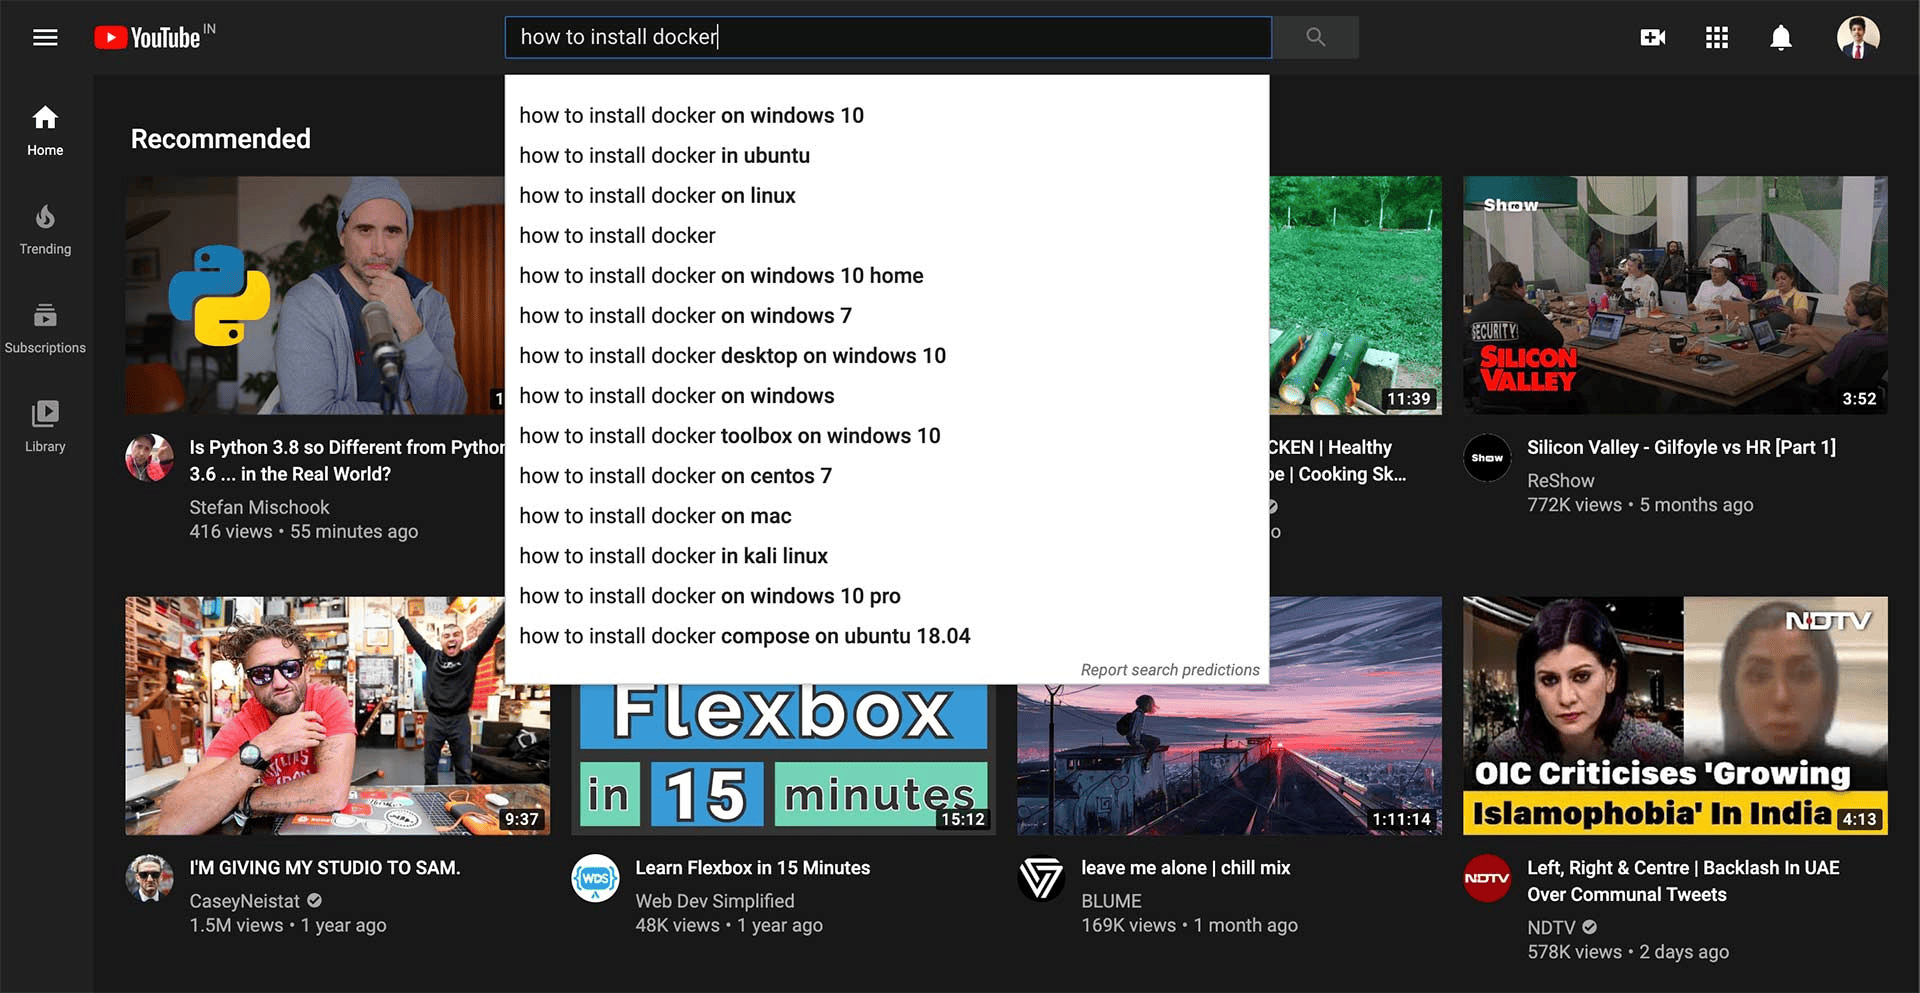Open the chill mix video thumbnail
This screenshot has height=993, width=1920.
(x=1229, y=760)
